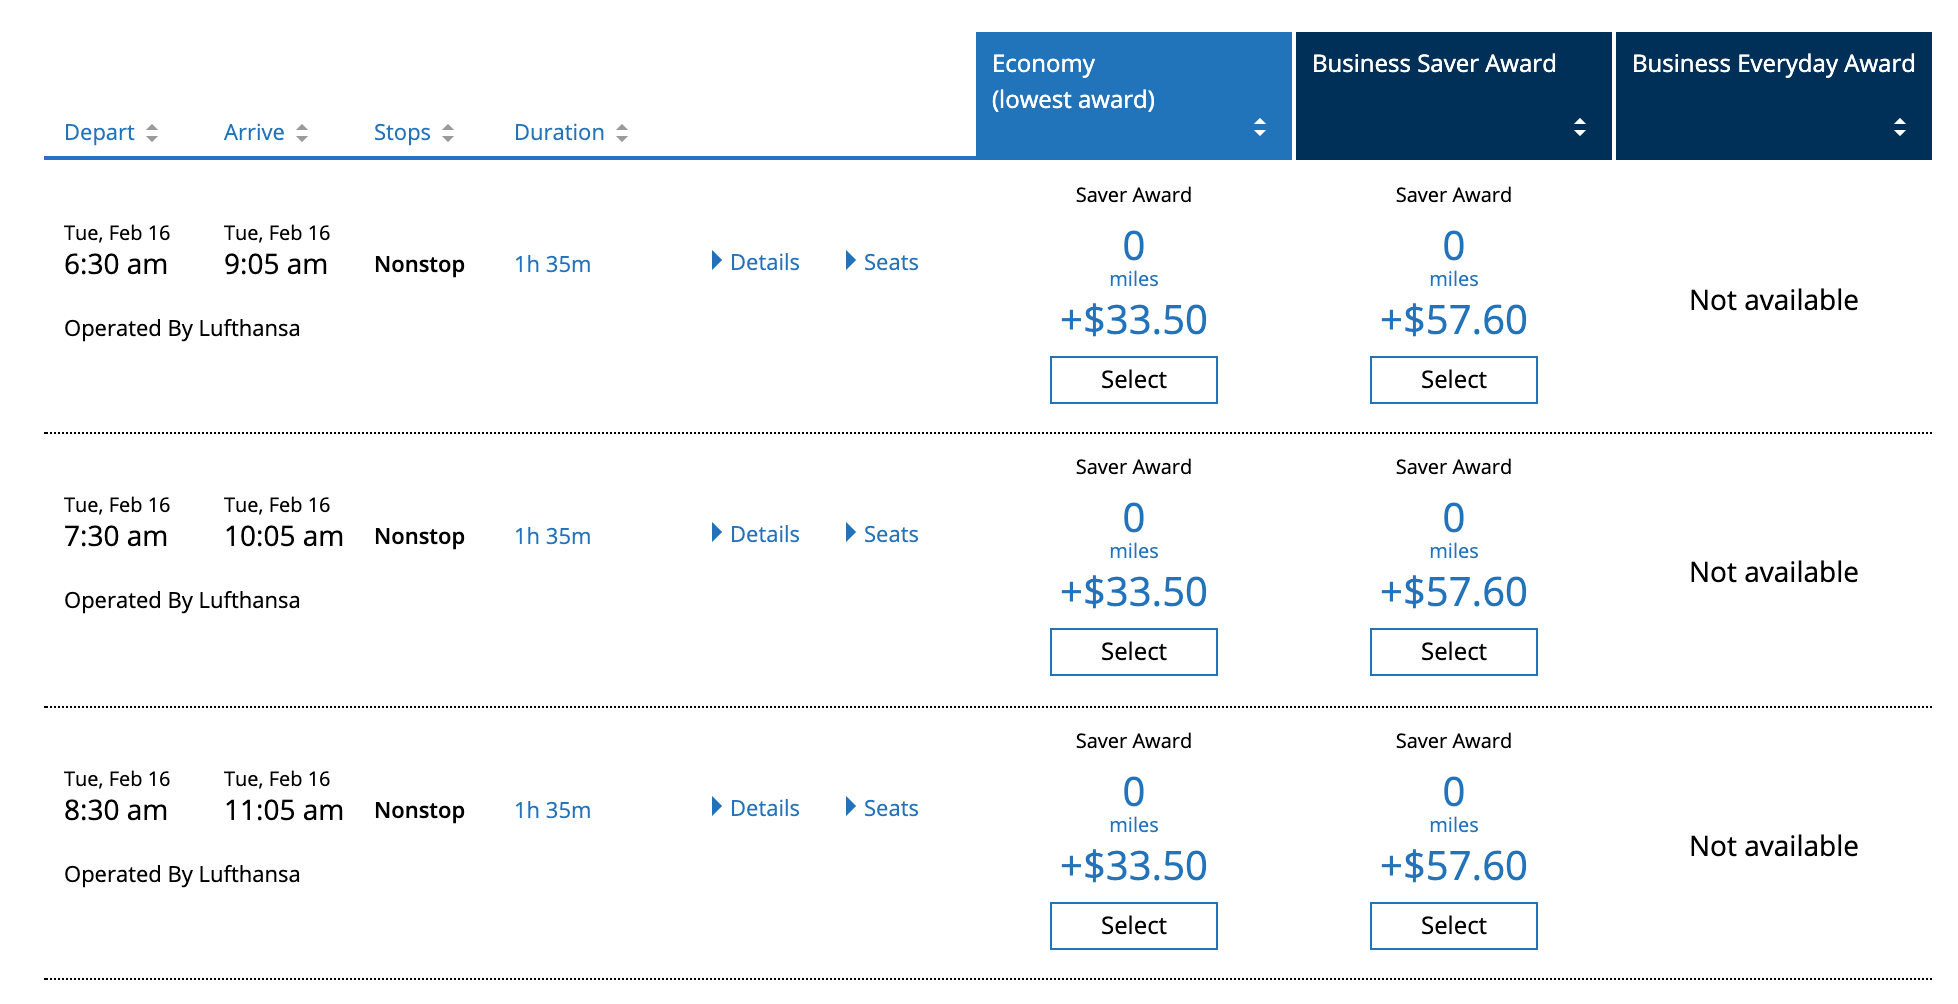Select Business Saver award for 6:30 am flight
The image size is (1958, 1004).
[x=1453, y=380]
